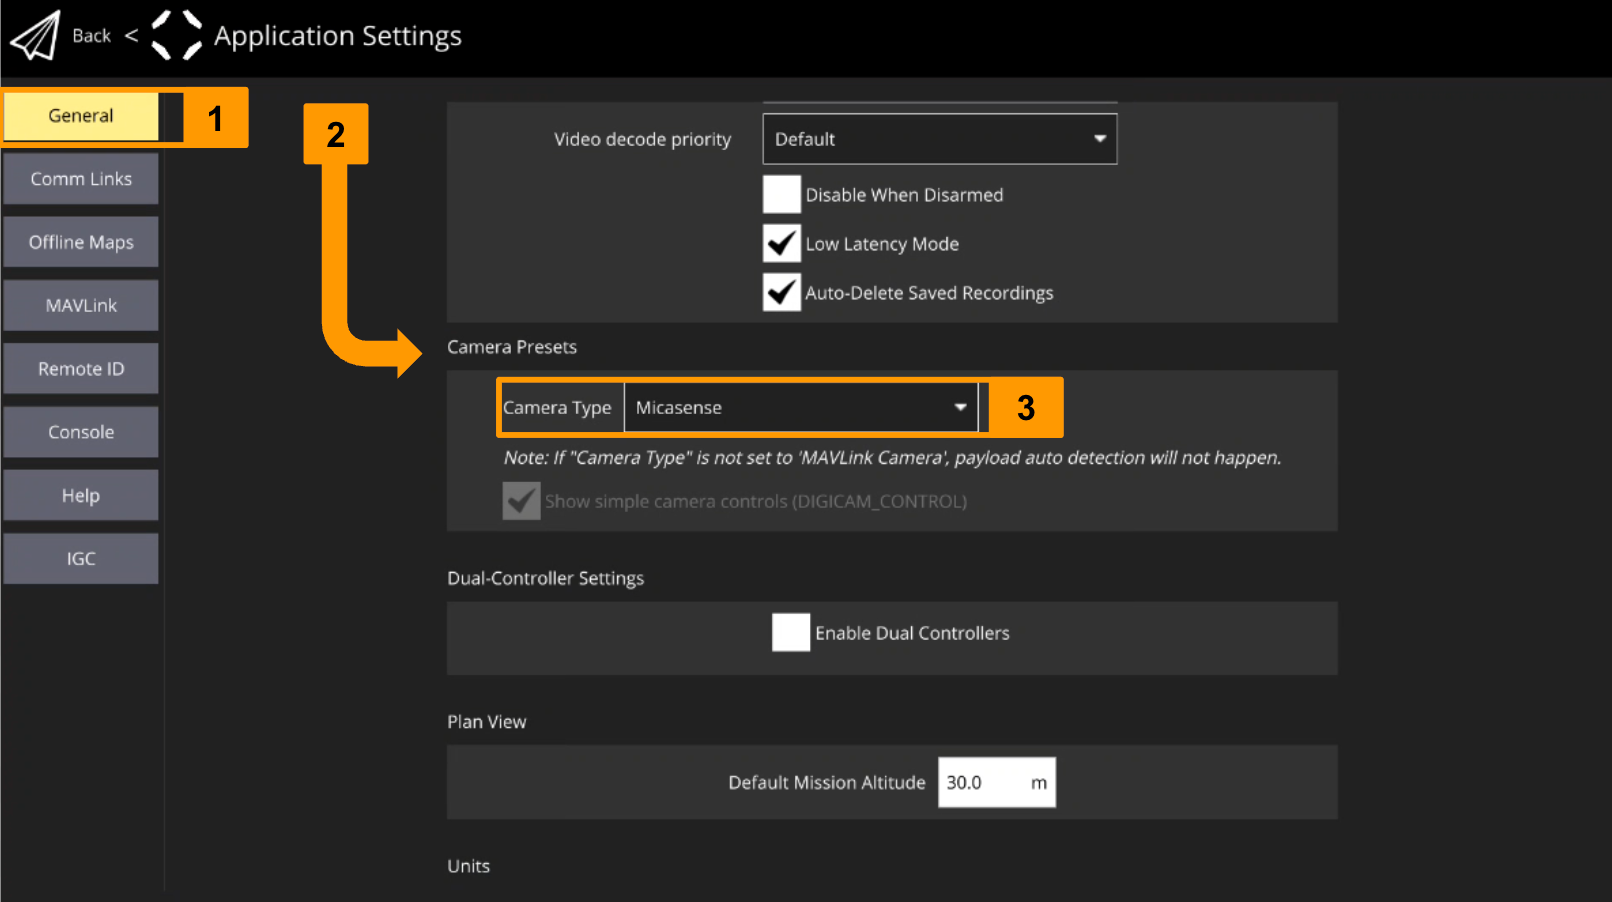1612x902 pixels.
Task: Enable Disable When Disarmed checkbox
Action: tap(782, 194)
